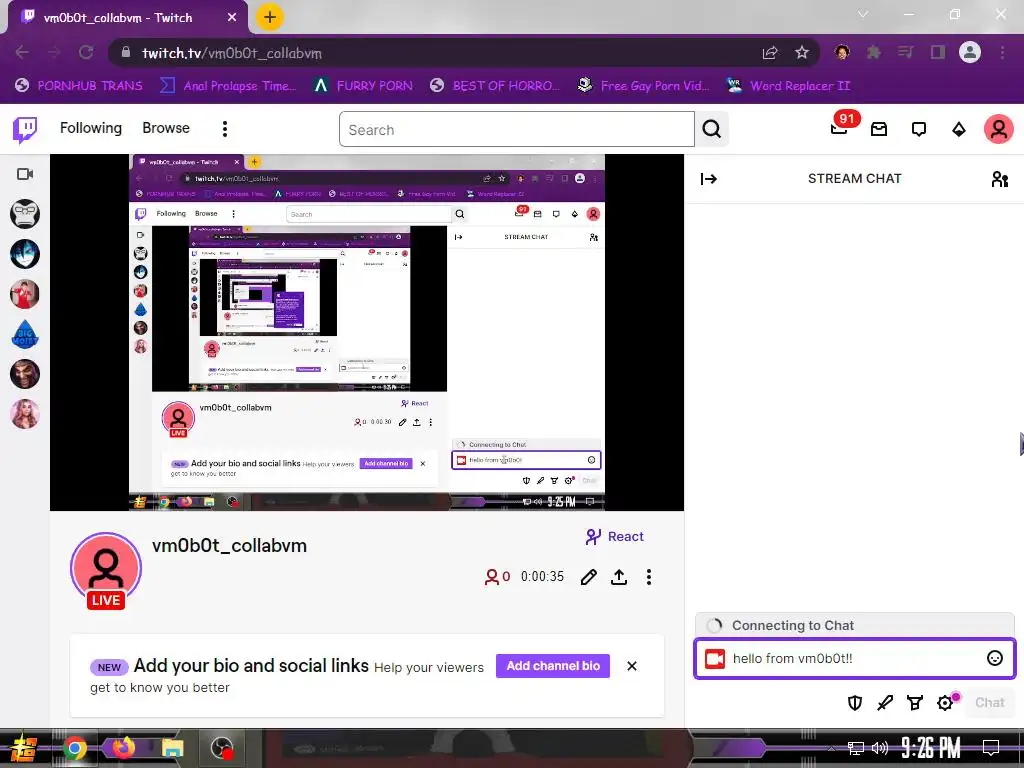Image resolution: width=1024 pixels, height=768 pixels.
Task: Go back in browser history
Action: click(x=22, y=52)
